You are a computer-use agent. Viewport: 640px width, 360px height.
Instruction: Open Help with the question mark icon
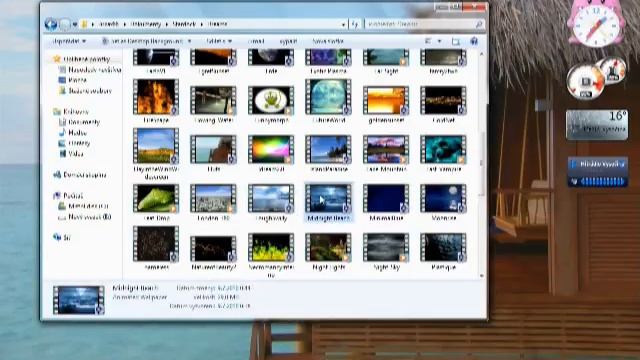tap(474, 41)
